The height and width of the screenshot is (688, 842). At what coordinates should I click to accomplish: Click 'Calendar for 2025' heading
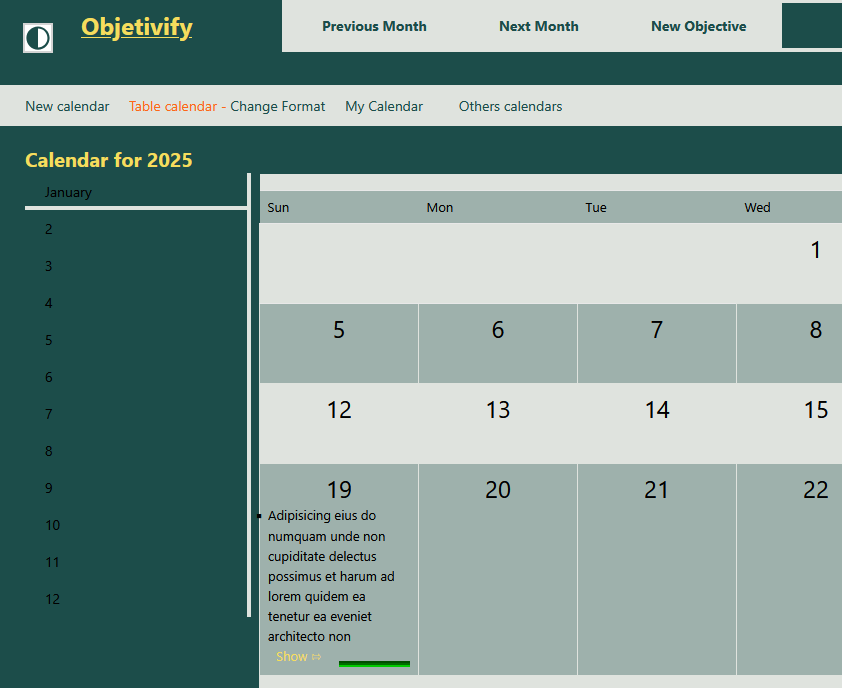108,160
